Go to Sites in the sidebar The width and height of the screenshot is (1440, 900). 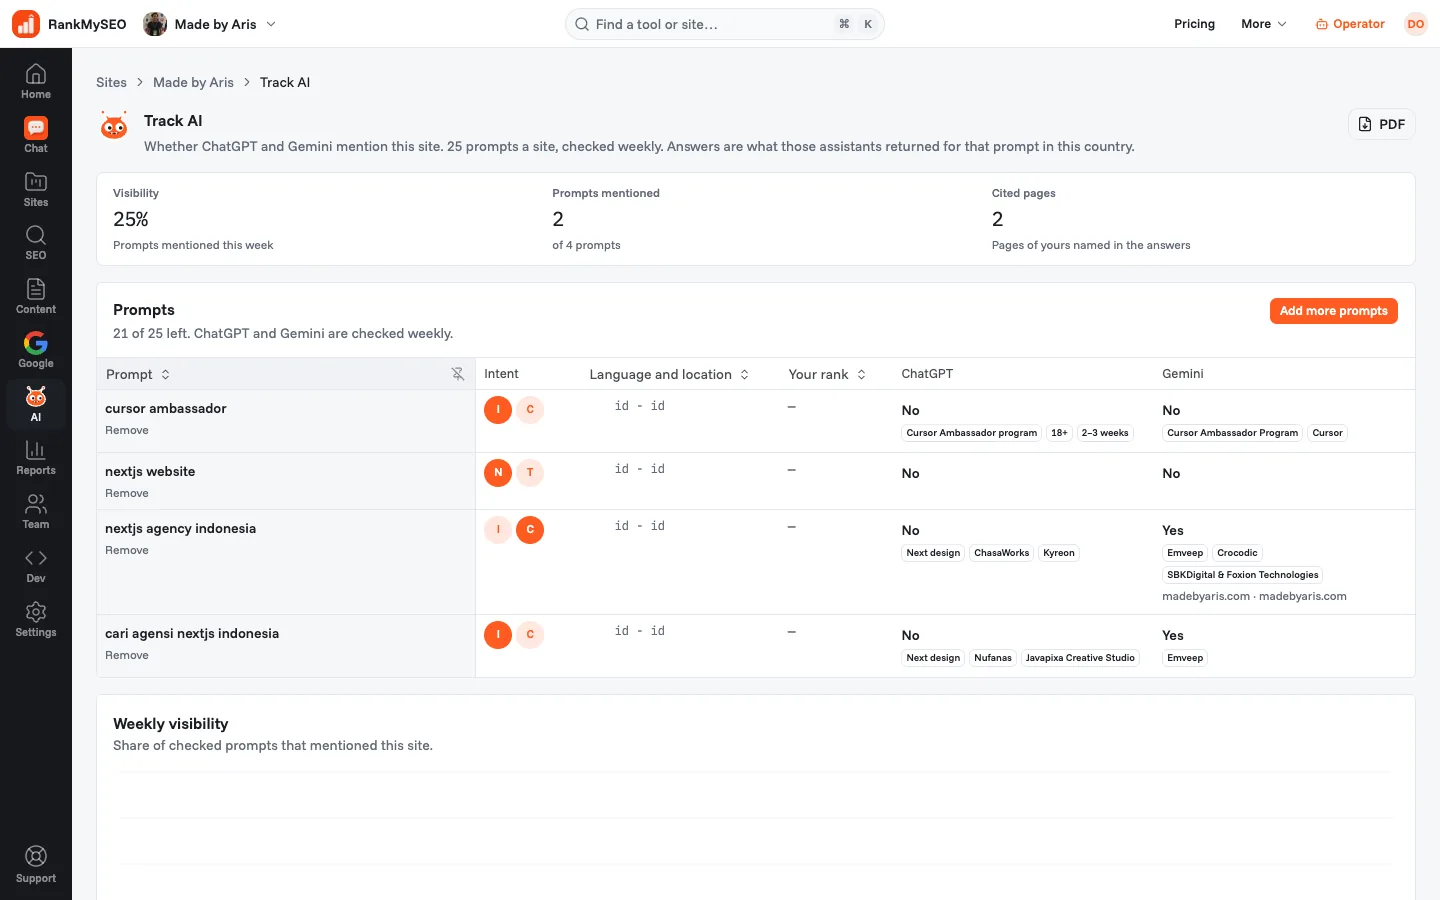[x=36, y=189]
